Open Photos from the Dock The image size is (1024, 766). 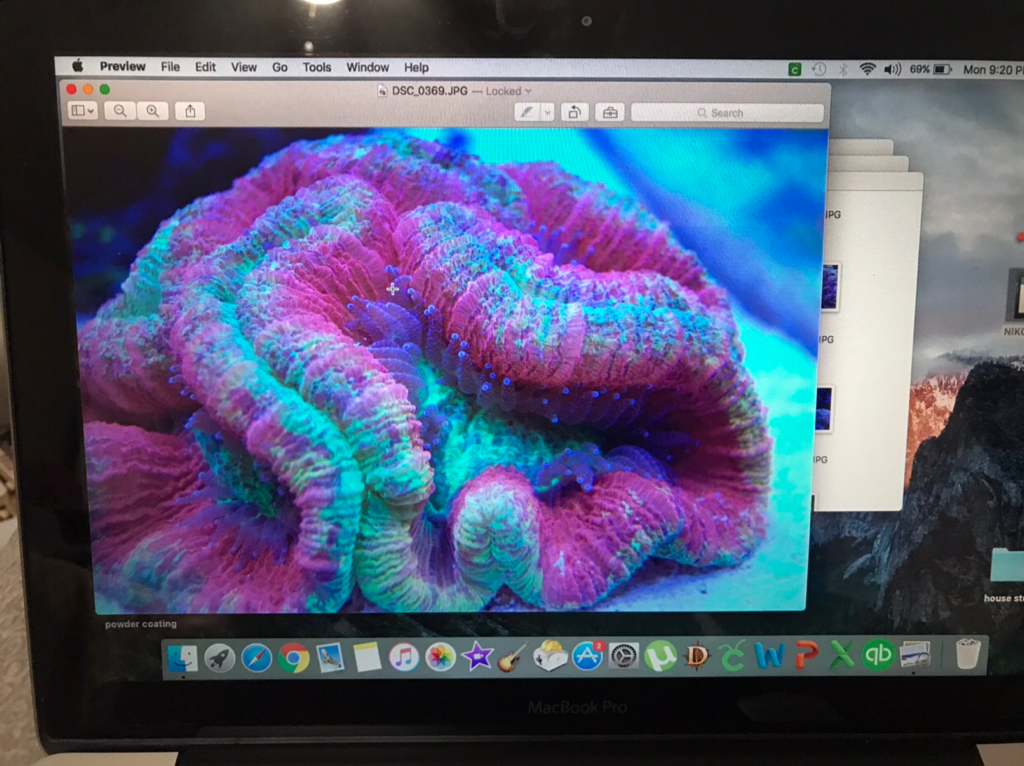tap(441, 656)
